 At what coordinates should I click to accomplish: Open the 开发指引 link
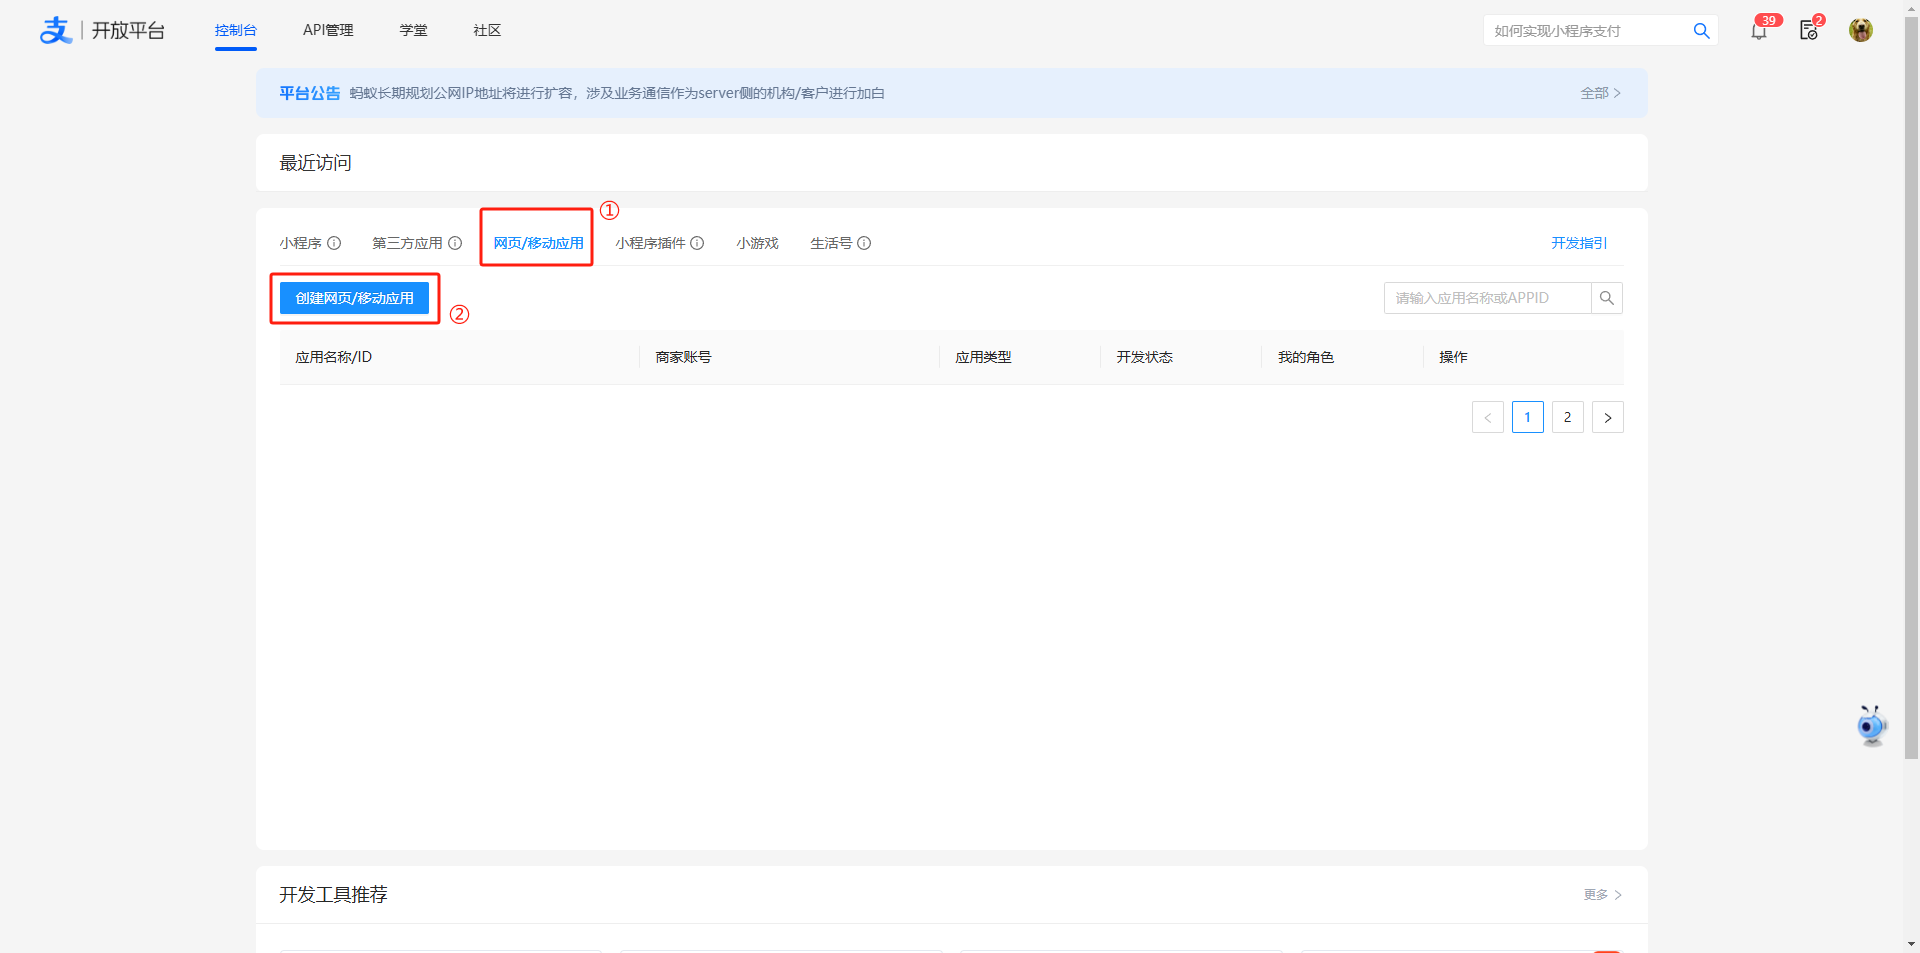[1579, 243]
